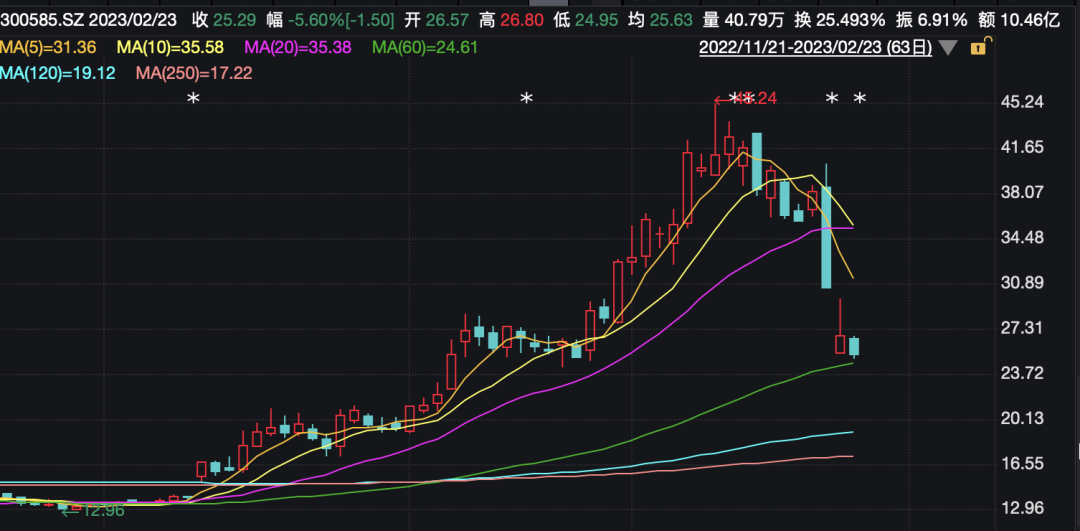Viewport: 1080px width, 531px height.
Task: Select the 300585.SZ stock code
Action: click(x=38, y=20)
